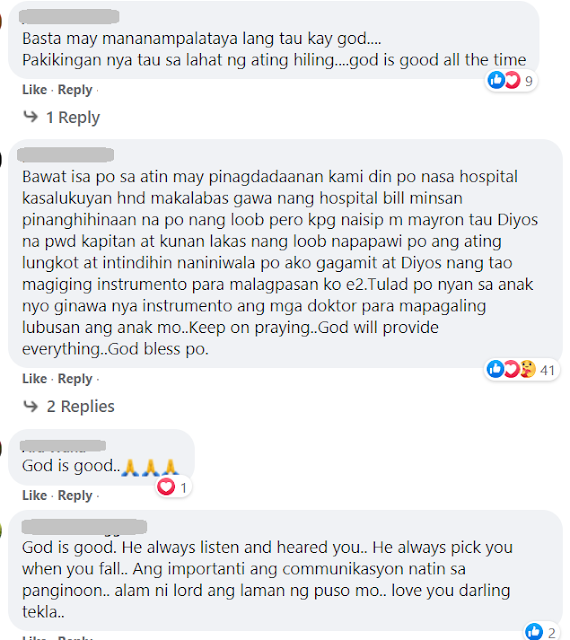Open the reactions count showing 41
The width and height of the screenshot is (570, 640).
547,370
